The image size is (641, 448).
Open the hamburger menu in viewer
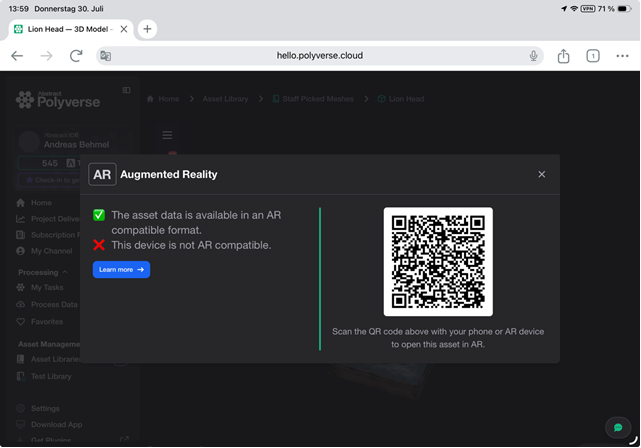pyautogui.click(x=167, y=135)
